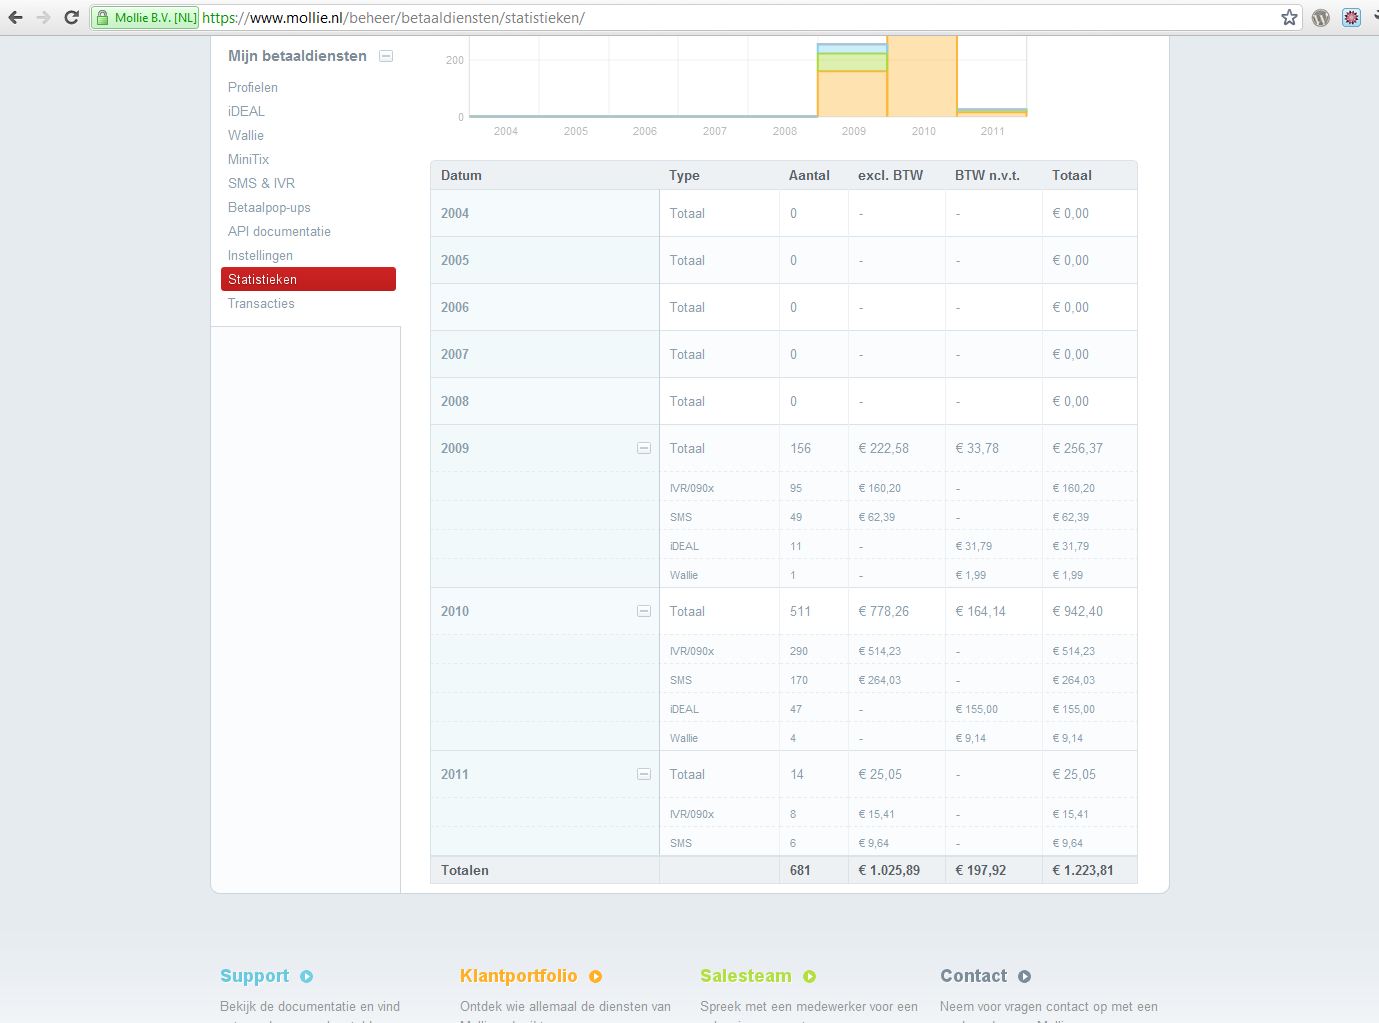Click the Mollie B.V. SSL padlock badge
This screenshot has width=1379, height=1023.
[145, 17]
